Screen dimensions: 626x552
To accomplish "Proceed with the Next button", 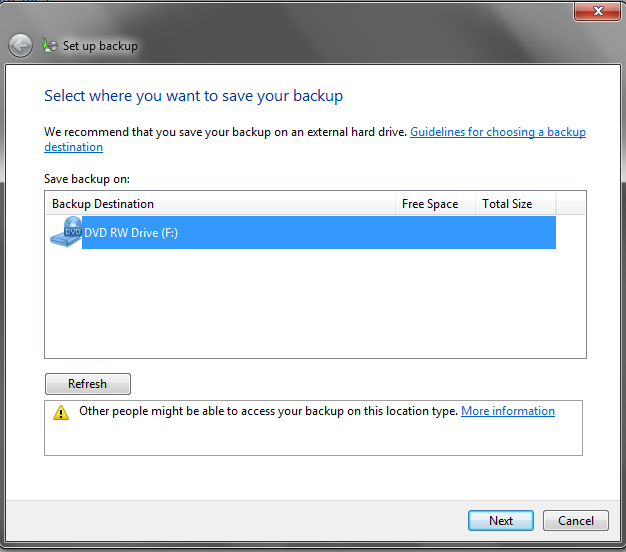I will point(501,520).
